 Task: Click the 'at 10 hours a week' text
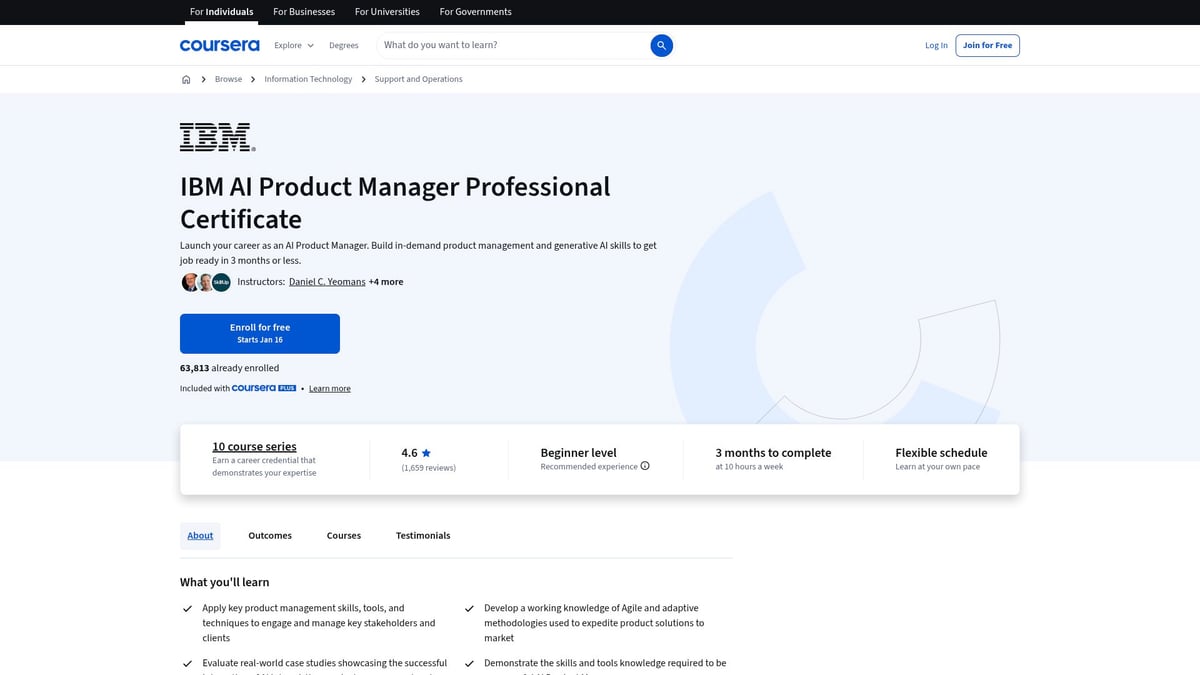click(749, 466)
